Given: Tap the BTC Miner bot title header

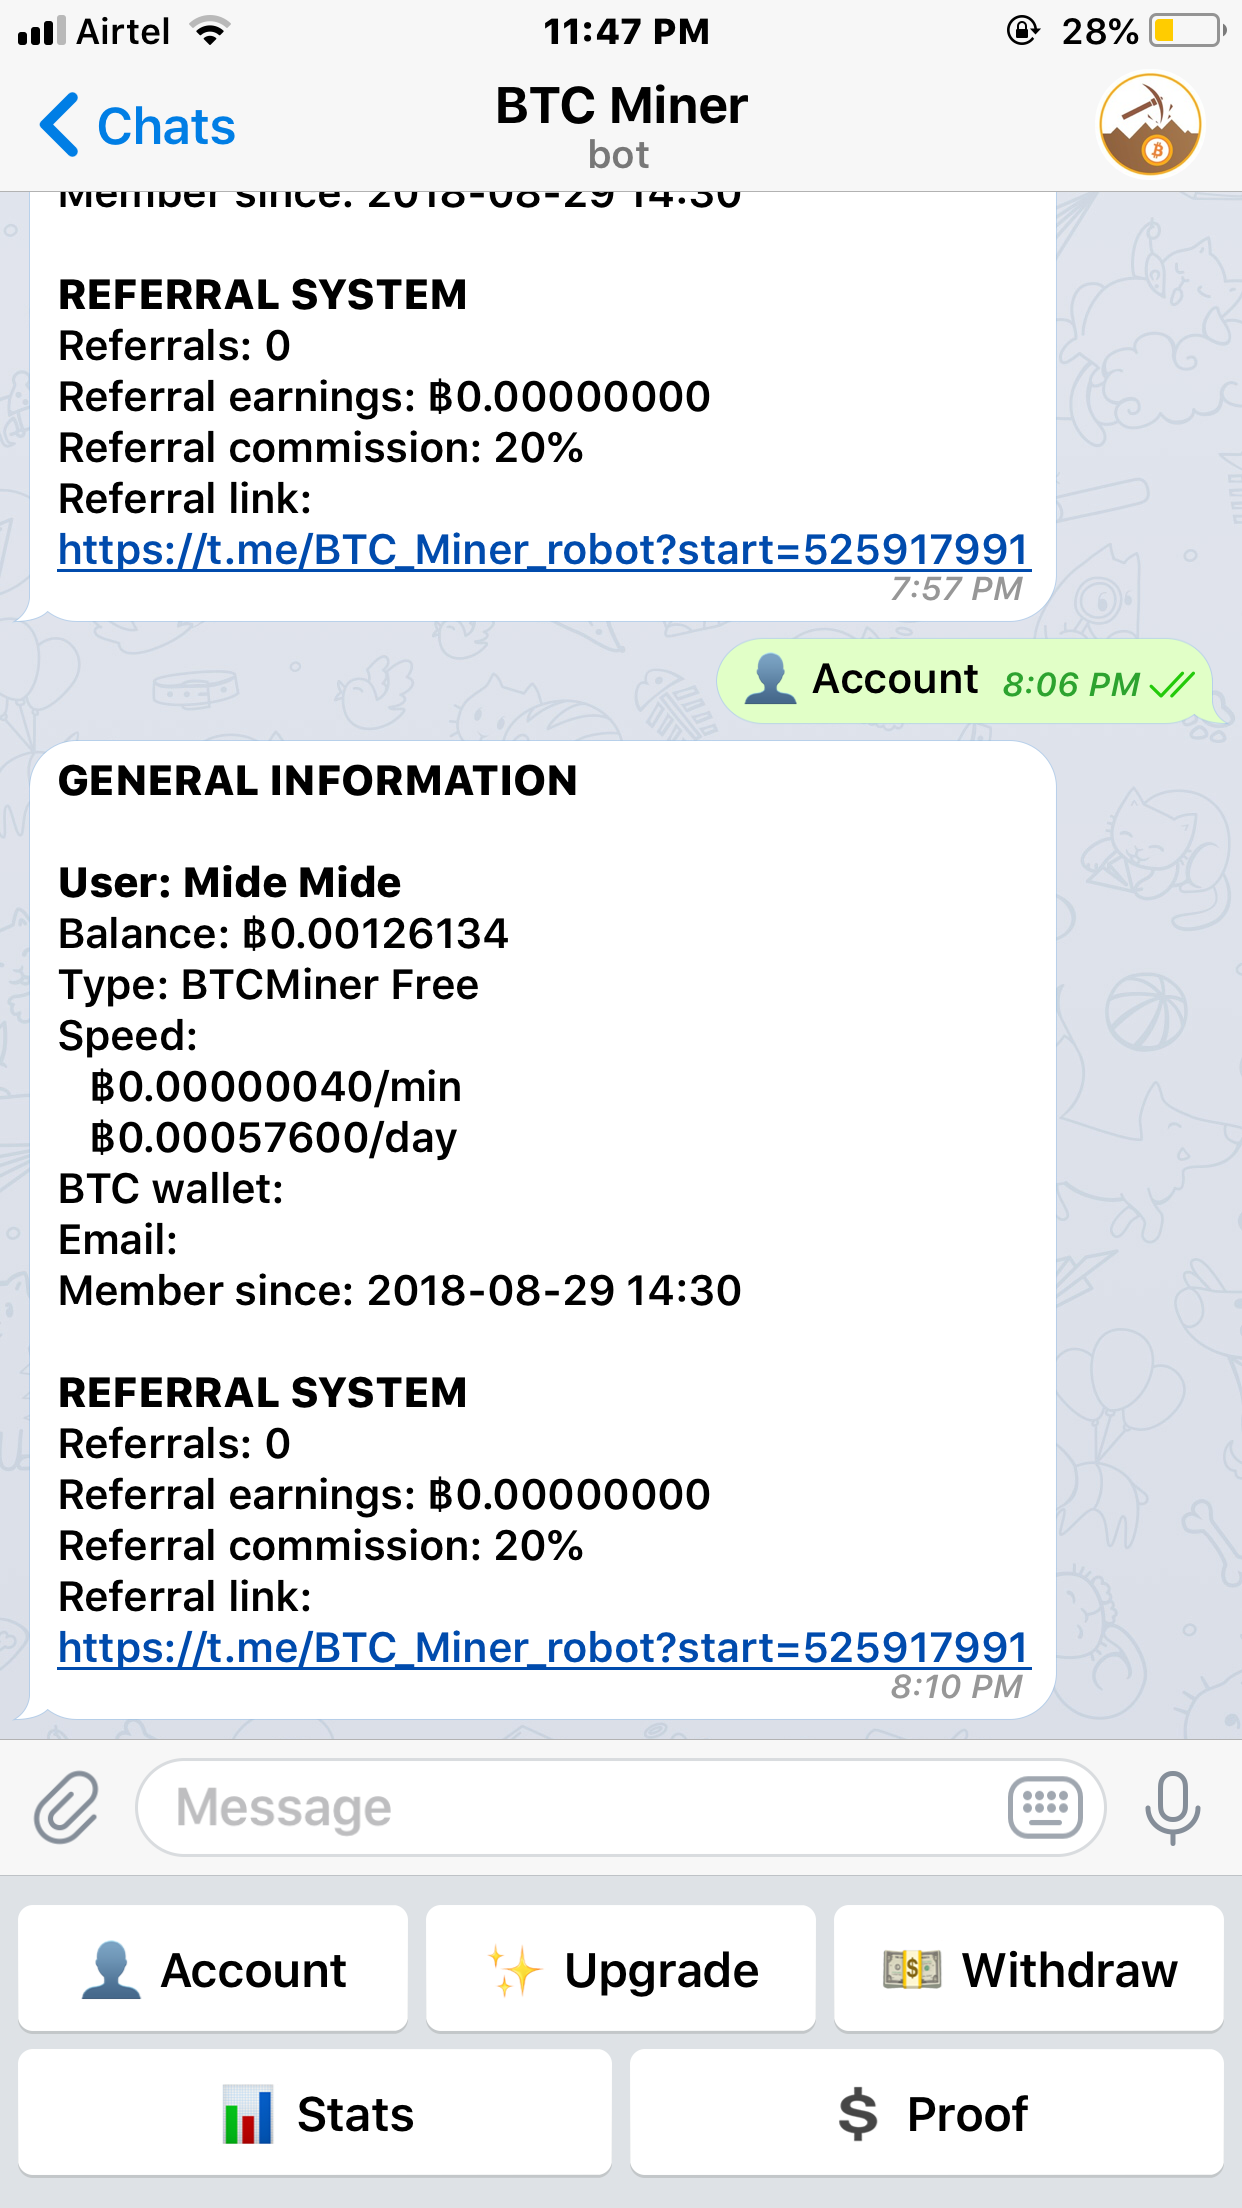Looking at the screenshot, I should click(x=621, y=126).
